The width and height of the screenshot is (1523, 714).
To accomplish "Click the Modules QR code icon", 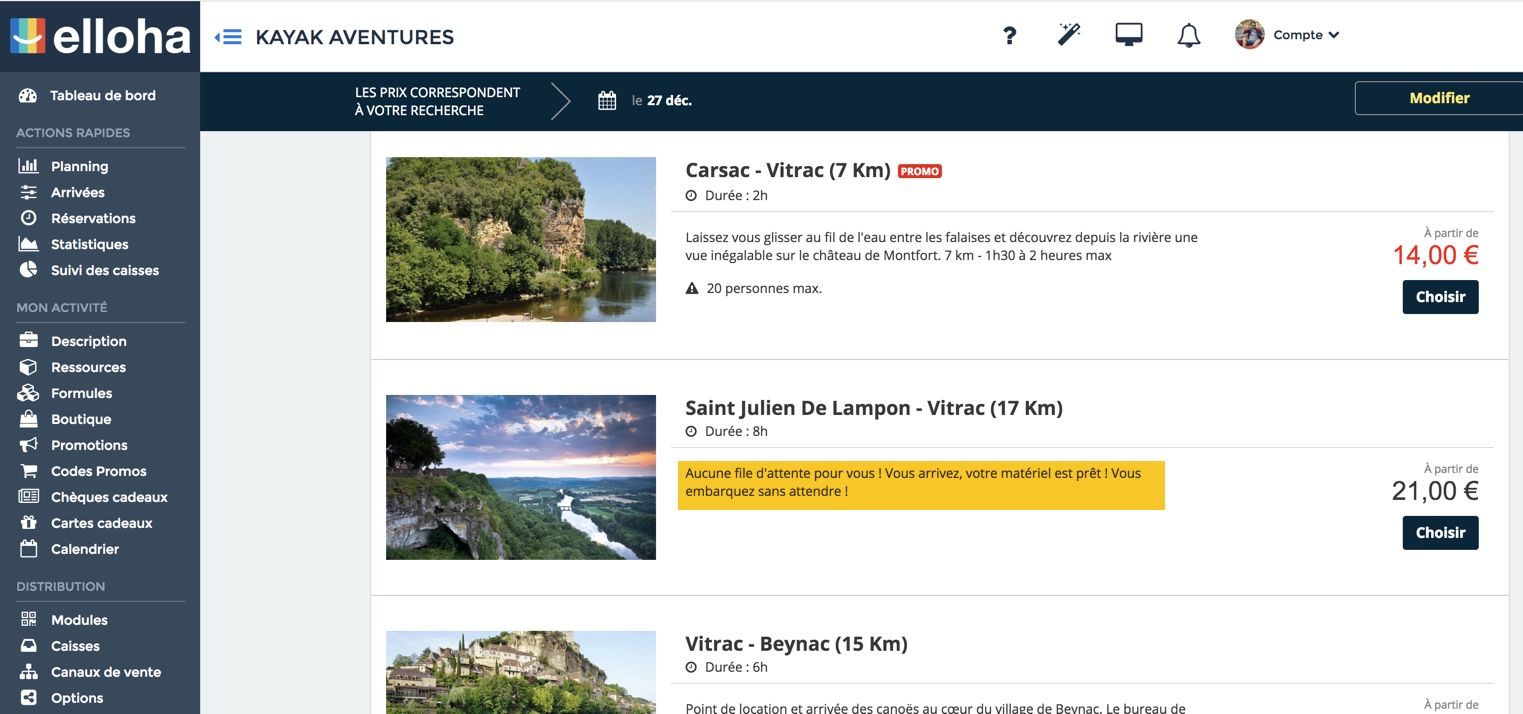I will coord(28,620).
